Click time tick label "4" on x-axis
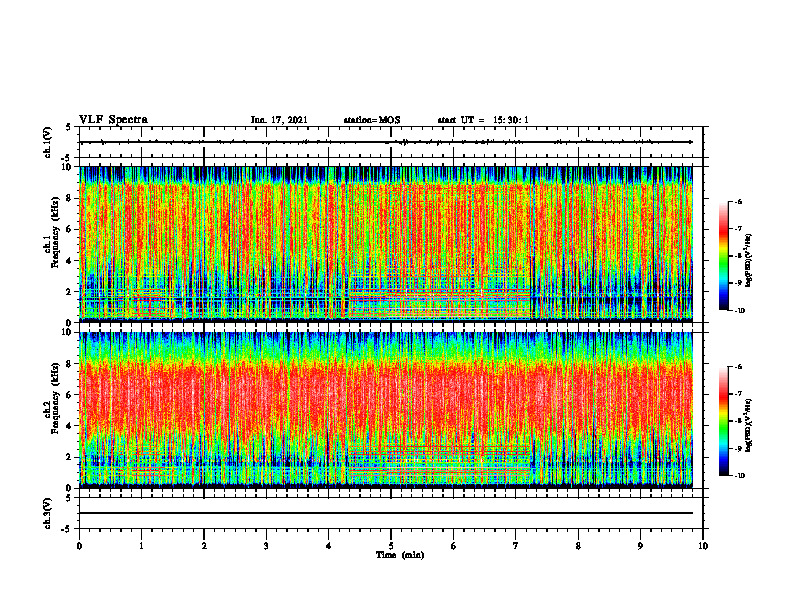The image size is (792, 612). 329,546
